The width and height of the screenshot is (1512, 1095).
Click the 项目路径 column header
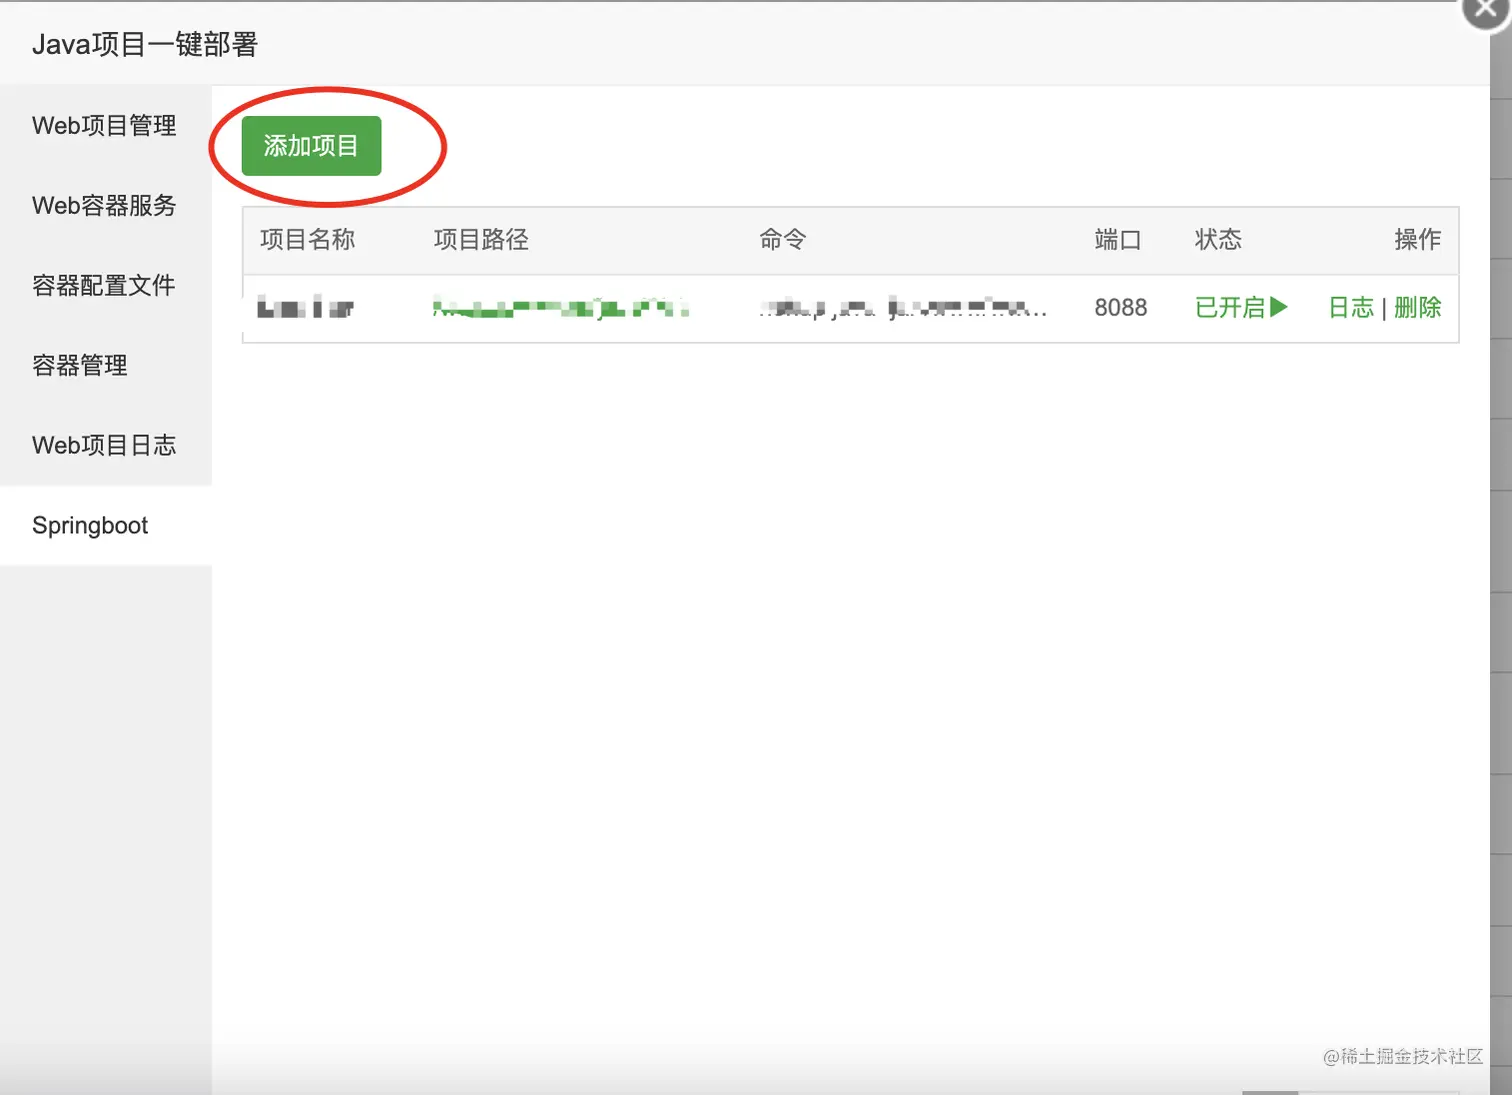click(x=481, y=240)
